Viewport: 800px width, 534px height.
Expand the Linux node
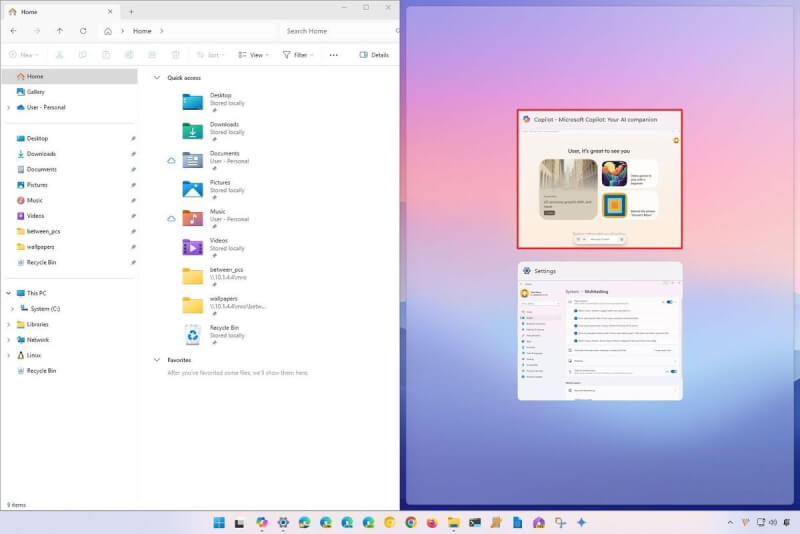coord(8,355)
